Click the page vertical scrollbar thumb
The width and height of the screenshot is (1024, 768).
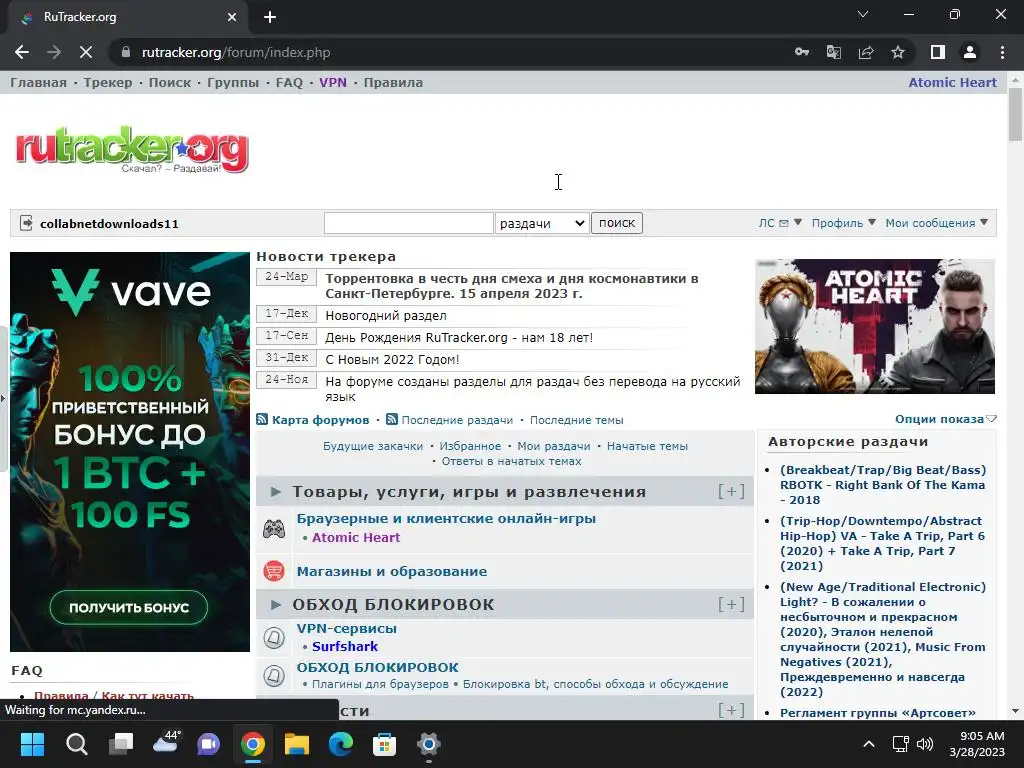1015,114
